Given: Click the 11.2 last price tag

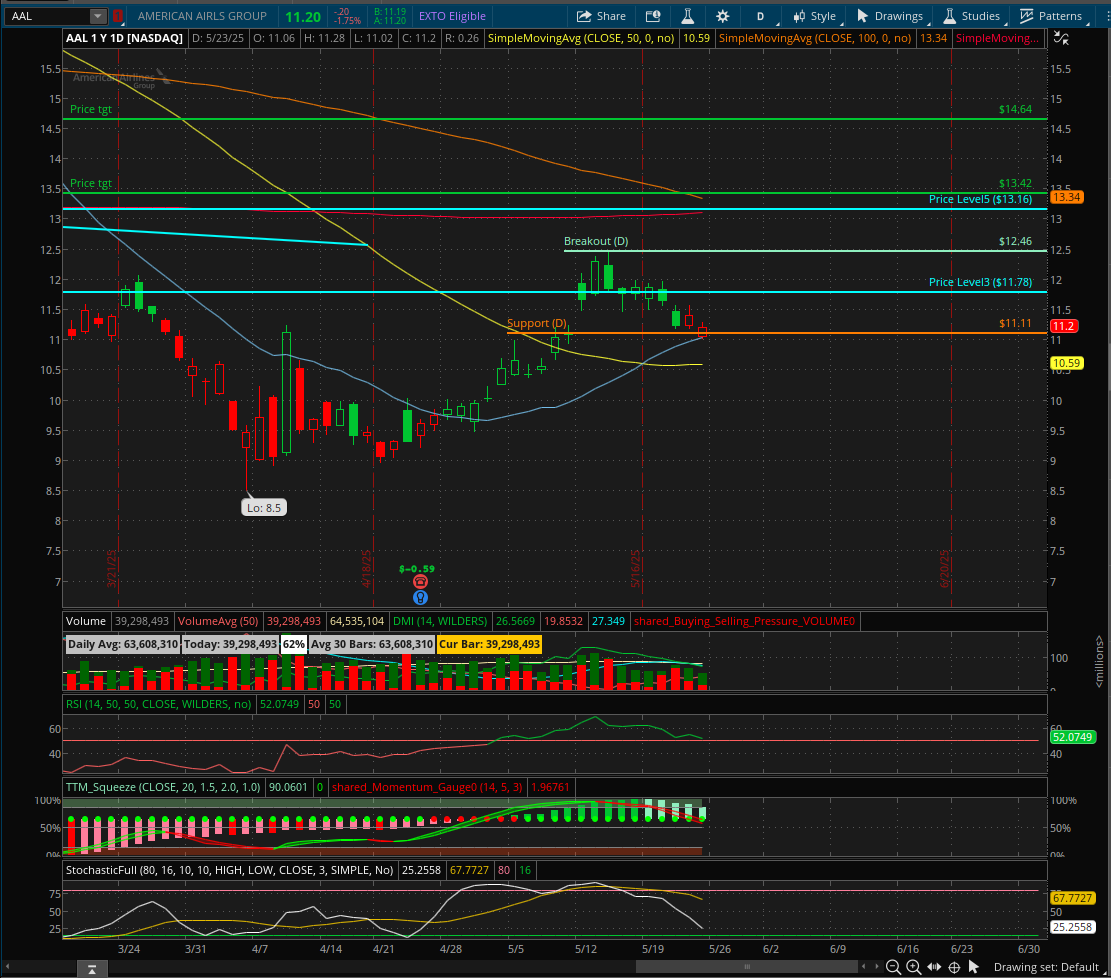Looking at the screenshot, I should tap(1064, 326).
